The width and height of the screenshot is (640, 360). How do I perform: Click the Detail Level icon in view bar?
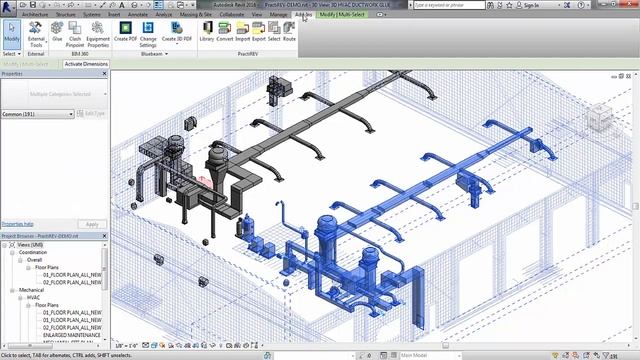coord(146,345)
